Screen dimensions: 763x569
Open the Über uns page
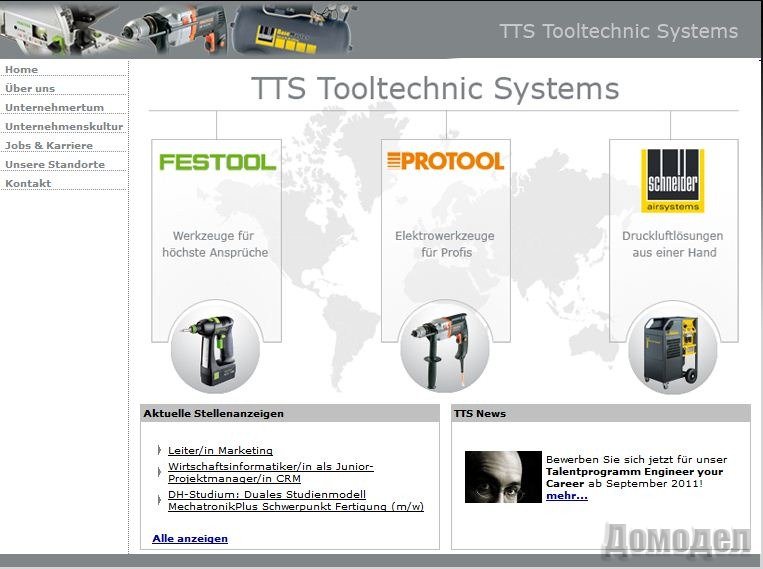(30, 89)
